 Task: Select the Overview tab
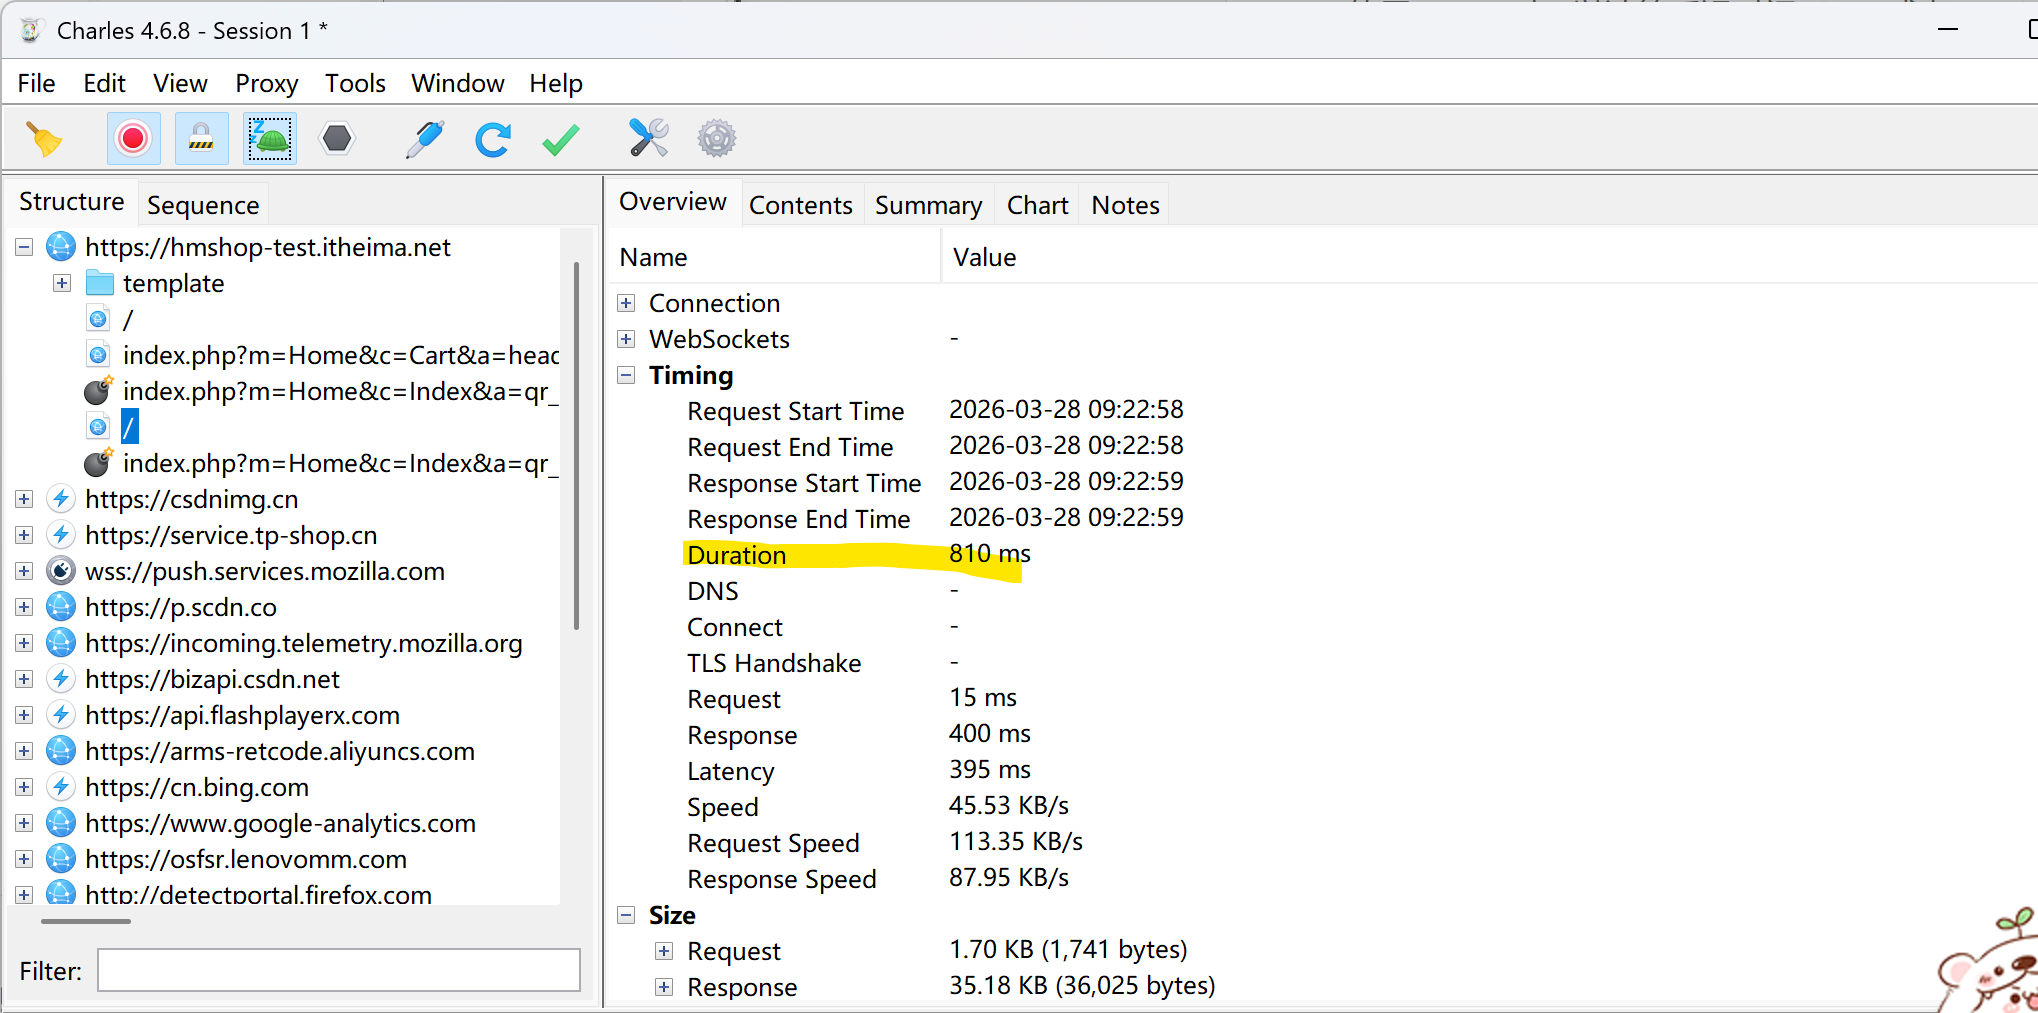[x=673, y=202]
